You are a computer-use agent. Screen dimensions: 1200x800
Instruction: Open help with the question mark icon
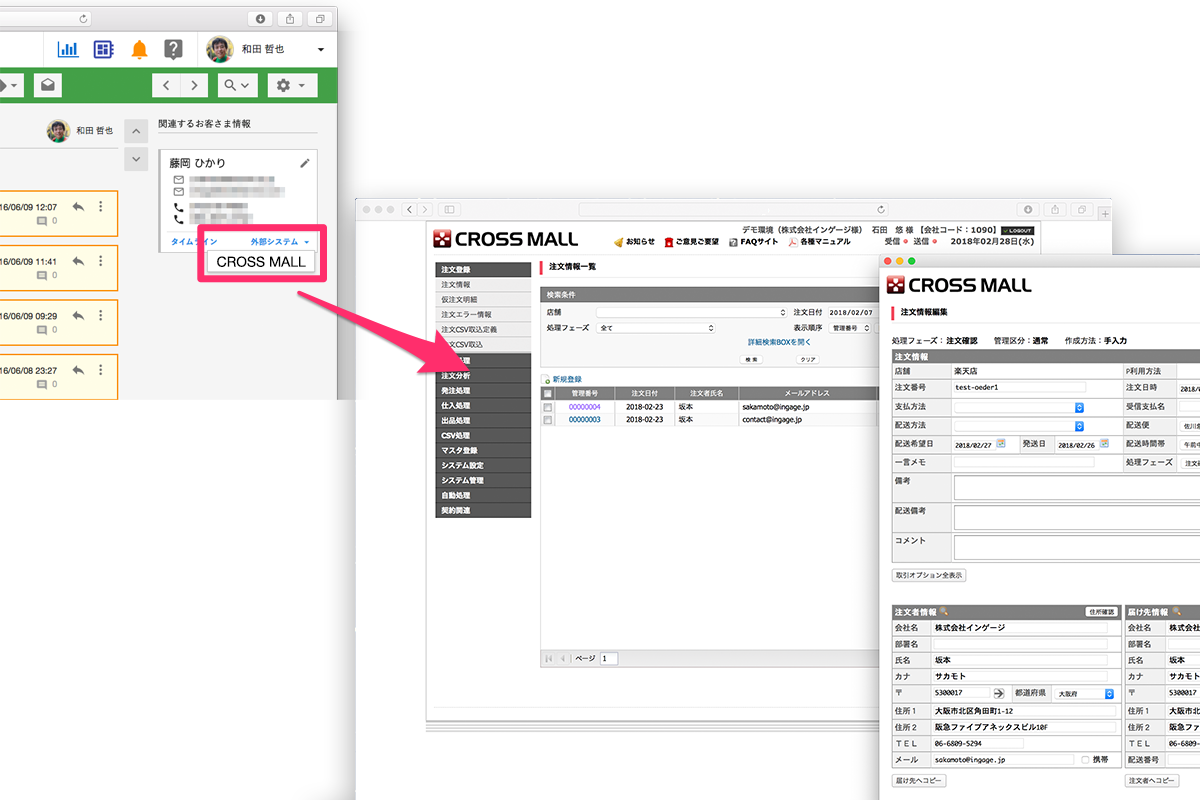point(173,49)
